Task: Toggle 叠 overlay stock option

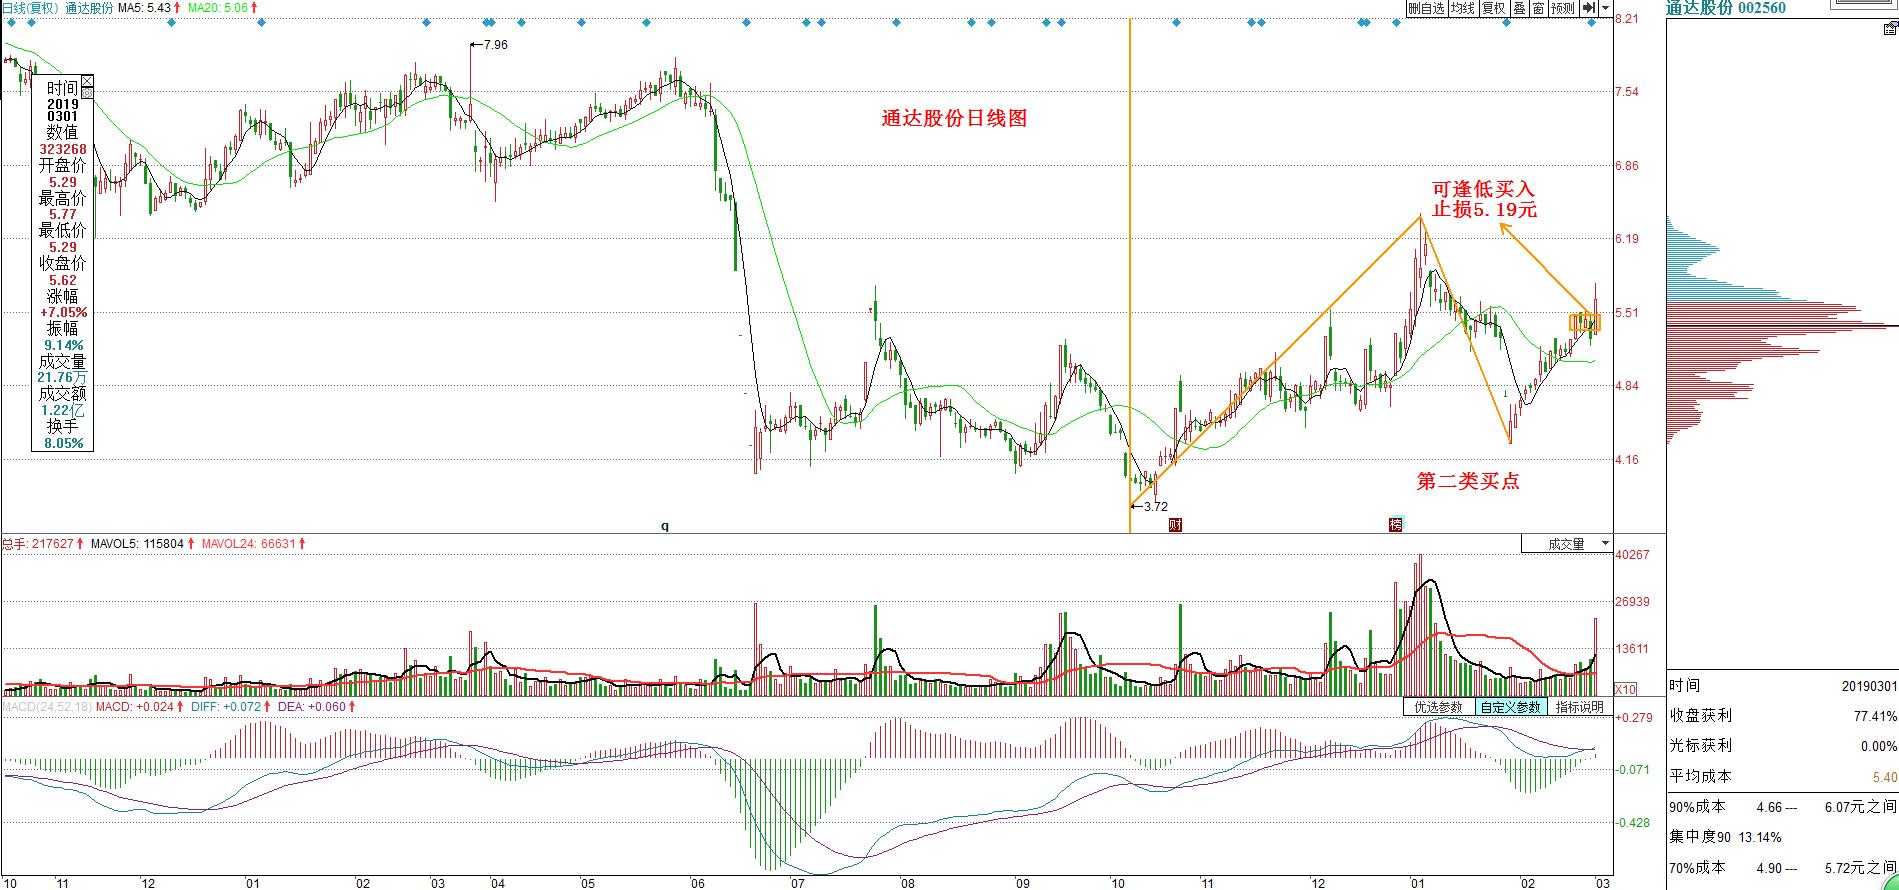Action: tap(1519, 8)
